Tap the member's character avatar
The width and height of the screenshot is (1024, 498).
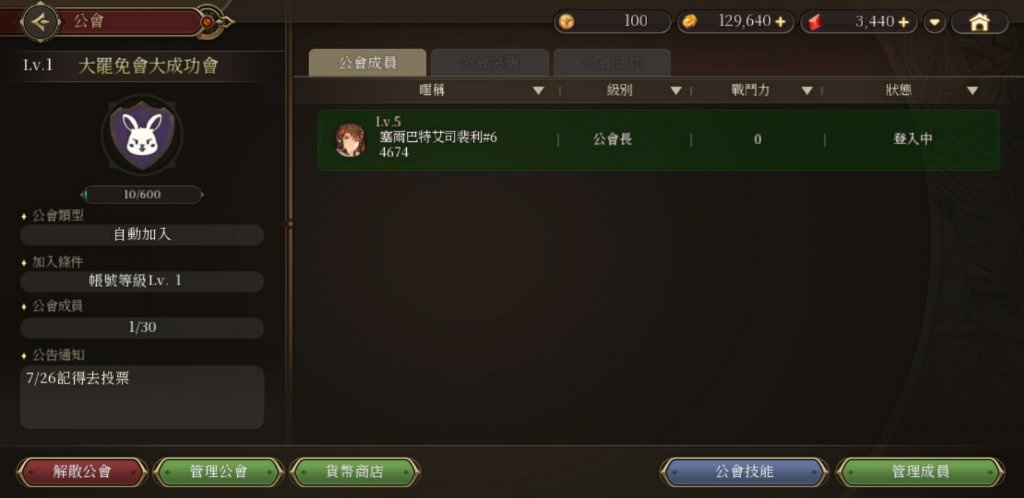coord(350,140)
